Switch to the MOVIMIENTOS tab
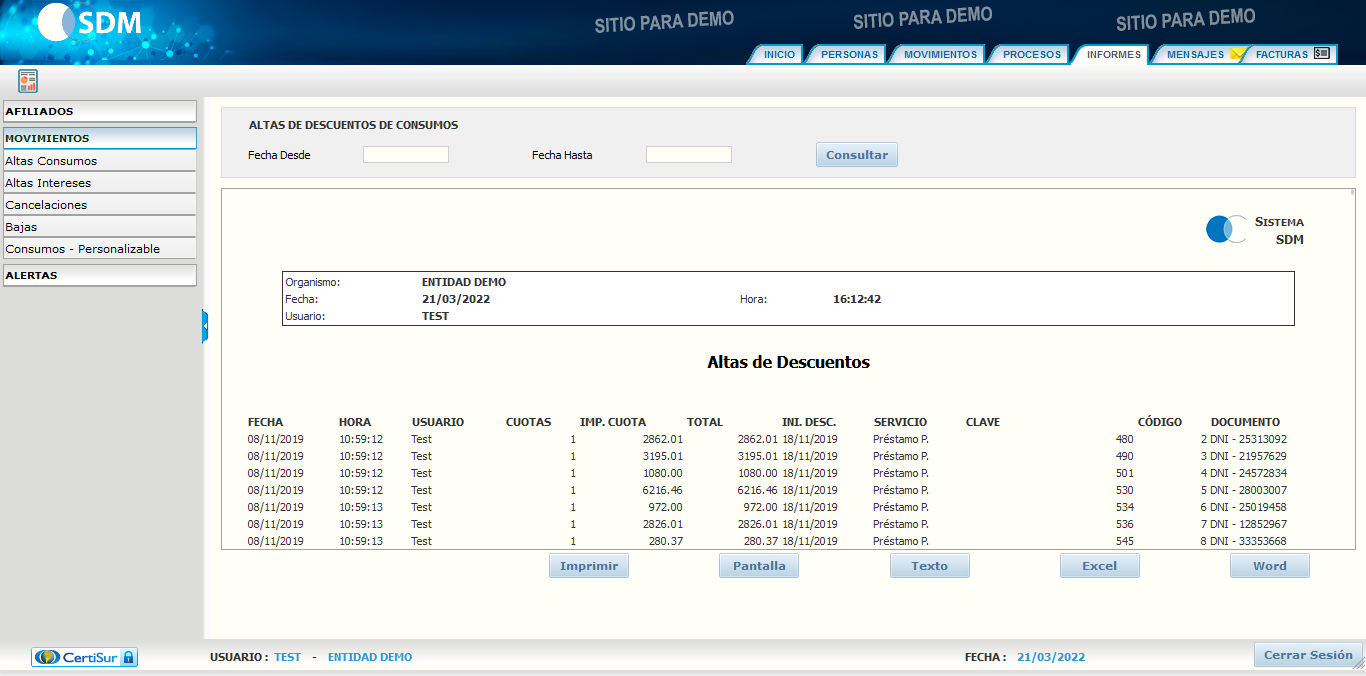 [940, 55]
